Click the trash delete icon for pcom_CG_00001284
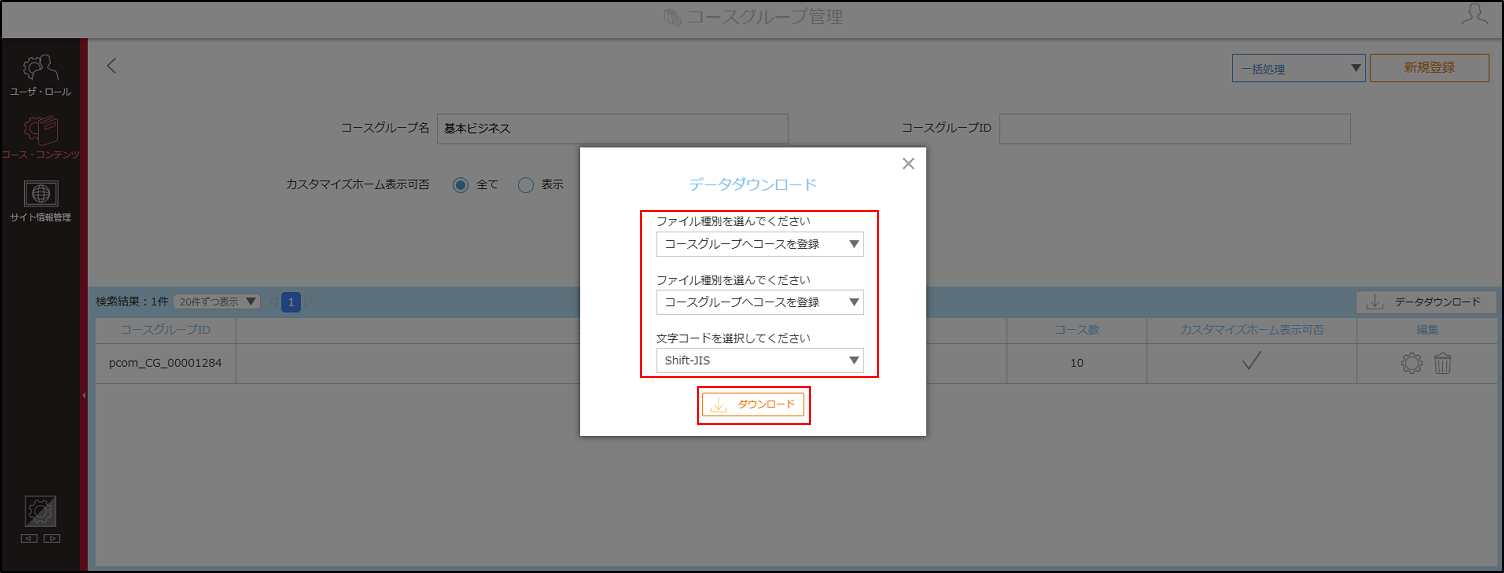 click(x=1442, y=364)
